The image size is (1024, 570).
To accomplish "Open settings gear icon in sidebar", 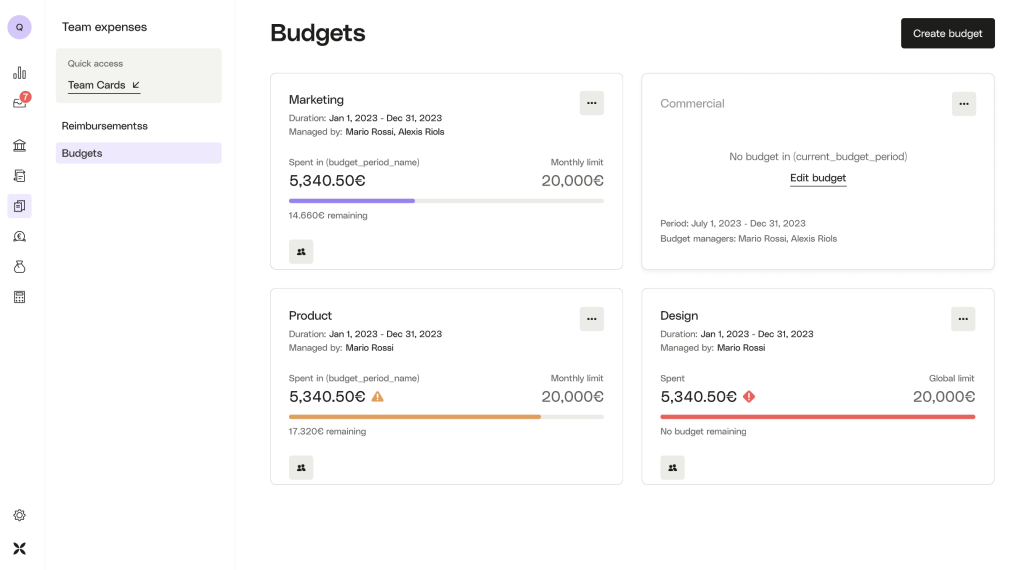I will click(x=19, y=515).
